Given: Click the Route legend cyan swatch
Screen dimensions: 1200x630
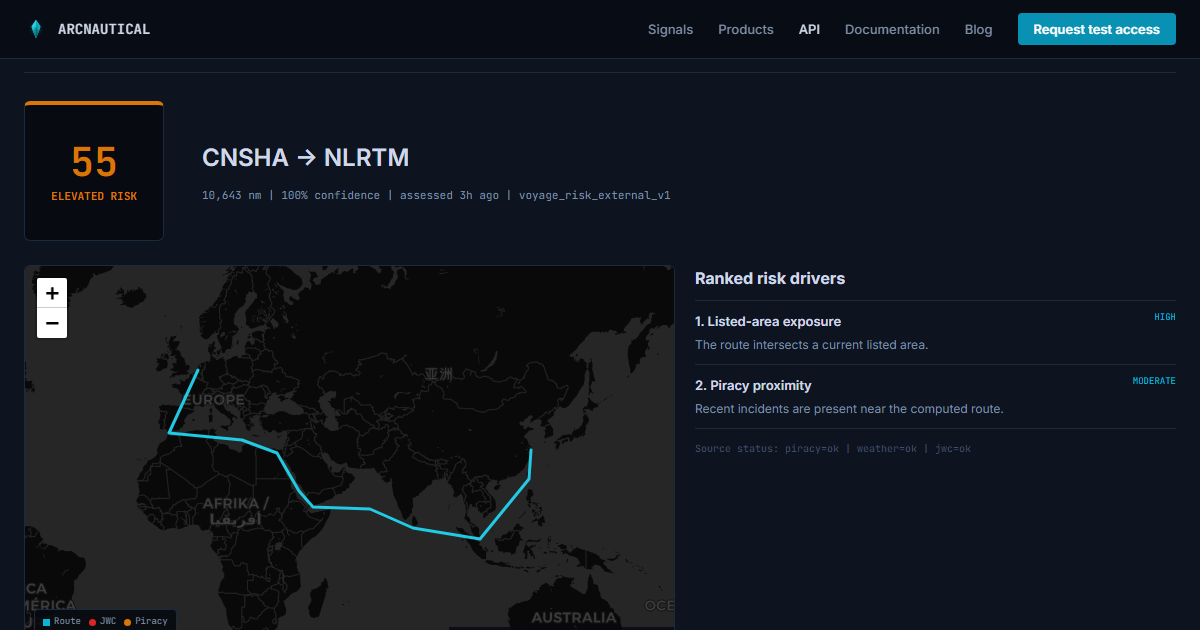Looking at the screenshot, I should pos(46,622).
